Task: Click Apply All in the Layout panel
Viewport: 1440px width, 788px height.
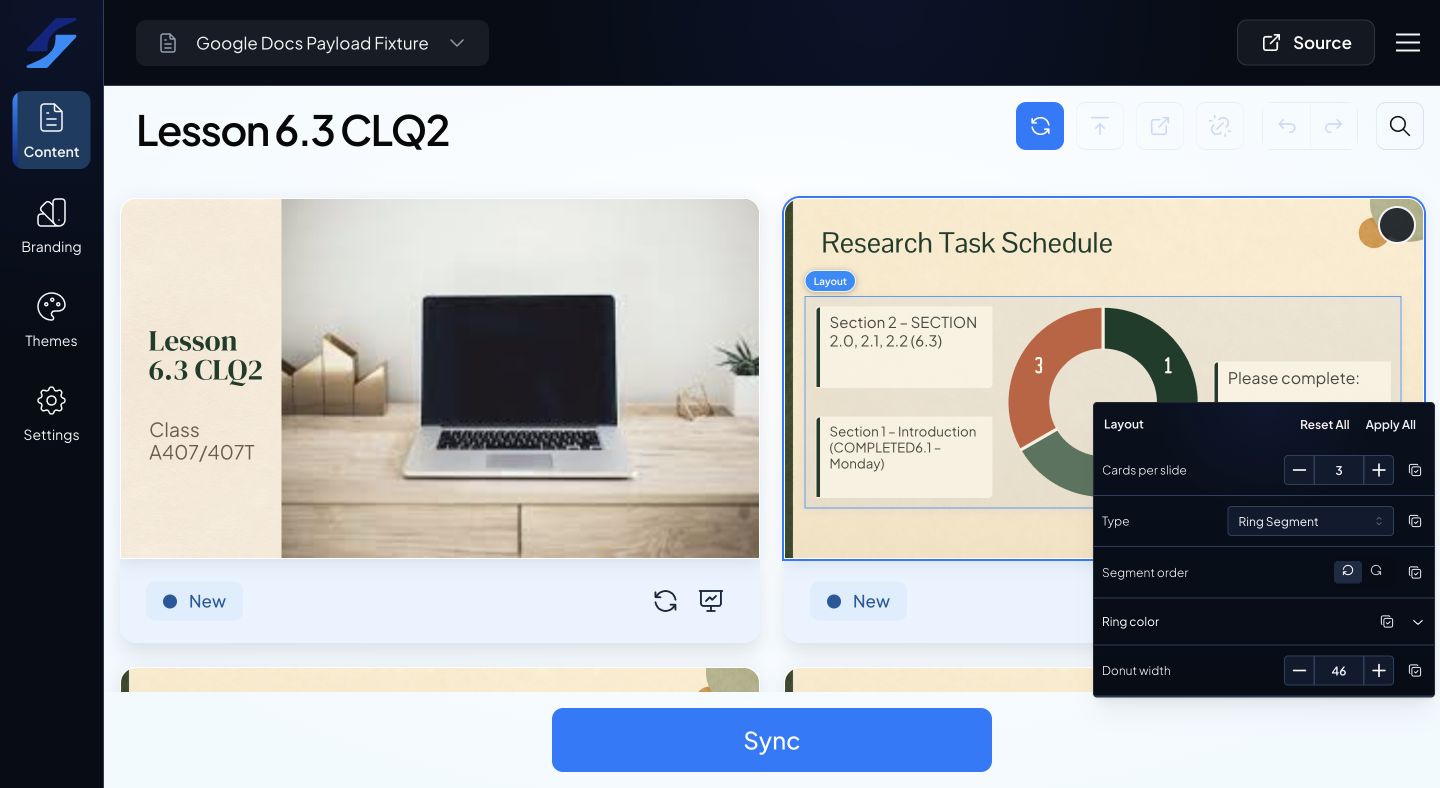Action: coord(1391,425)
